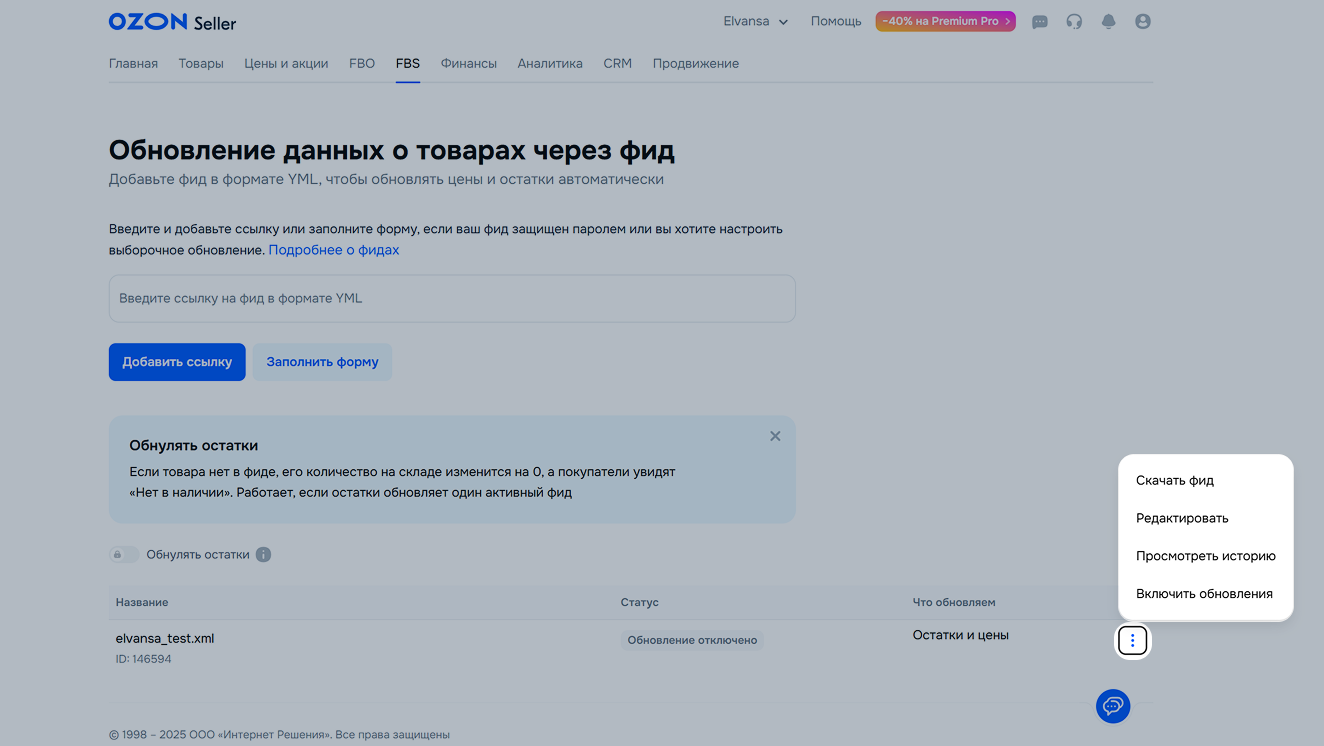1324x746 pixels.
Task: Open notifications bell icon
Action: (1108, 21)
